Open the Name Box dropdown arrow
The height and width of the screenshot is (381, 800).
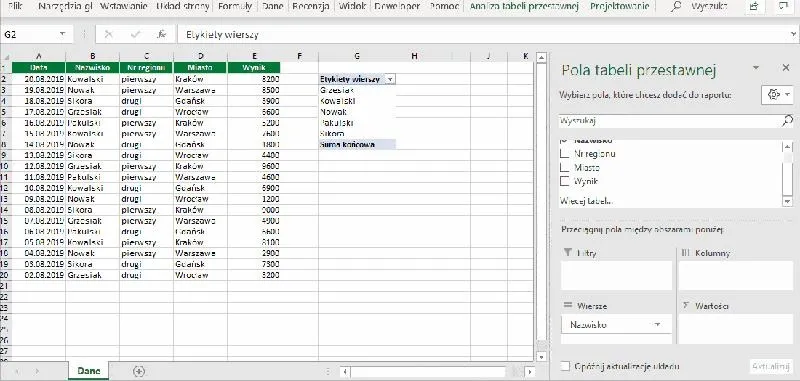[63, 35]
